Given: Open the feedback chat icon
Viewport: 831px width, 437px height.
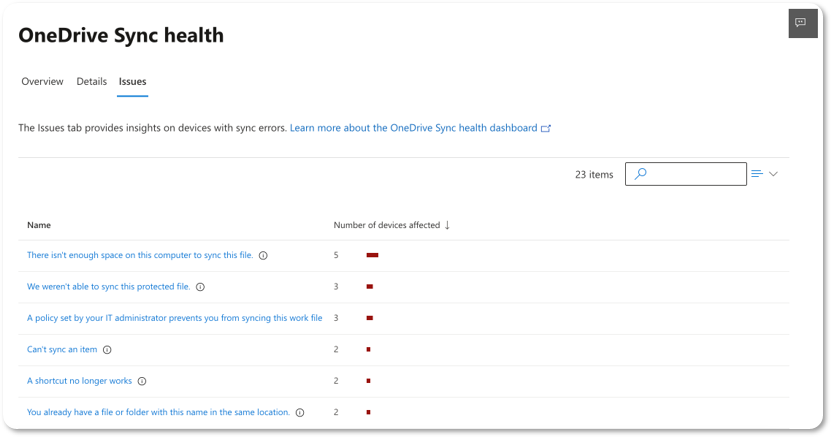Looking at the screenshot, I should (x=801, y=23).
